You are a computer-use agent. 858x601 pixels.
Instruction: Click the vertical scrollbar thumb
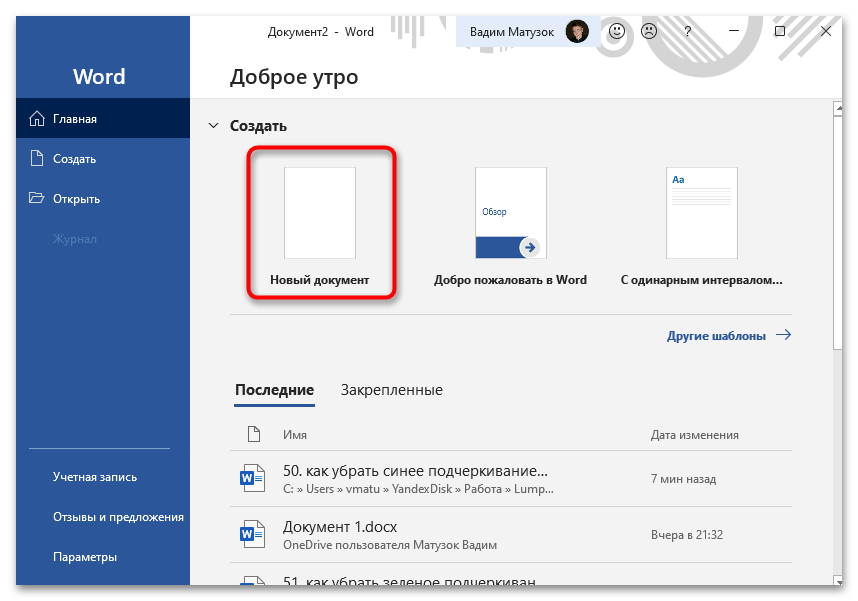click(x=838, y=232)
